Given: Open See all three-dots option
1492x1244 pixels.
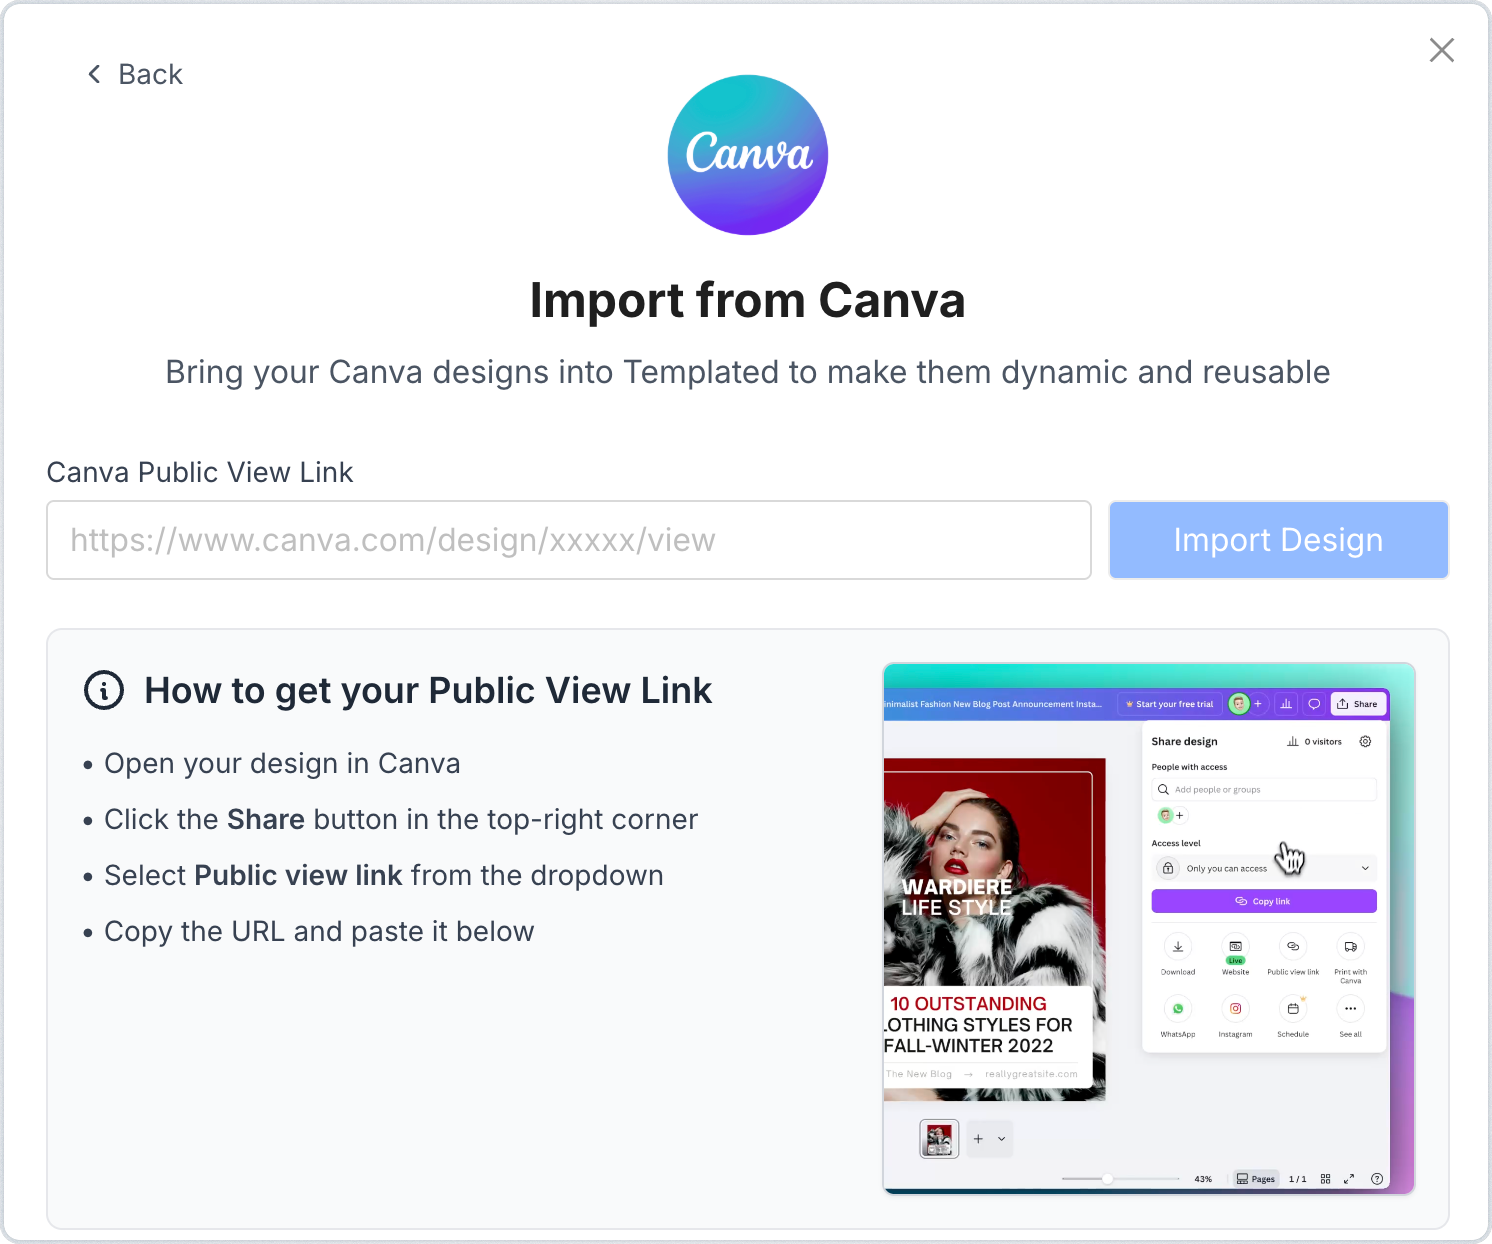Looking at the screenshot, I should tap(1350, 1008).
